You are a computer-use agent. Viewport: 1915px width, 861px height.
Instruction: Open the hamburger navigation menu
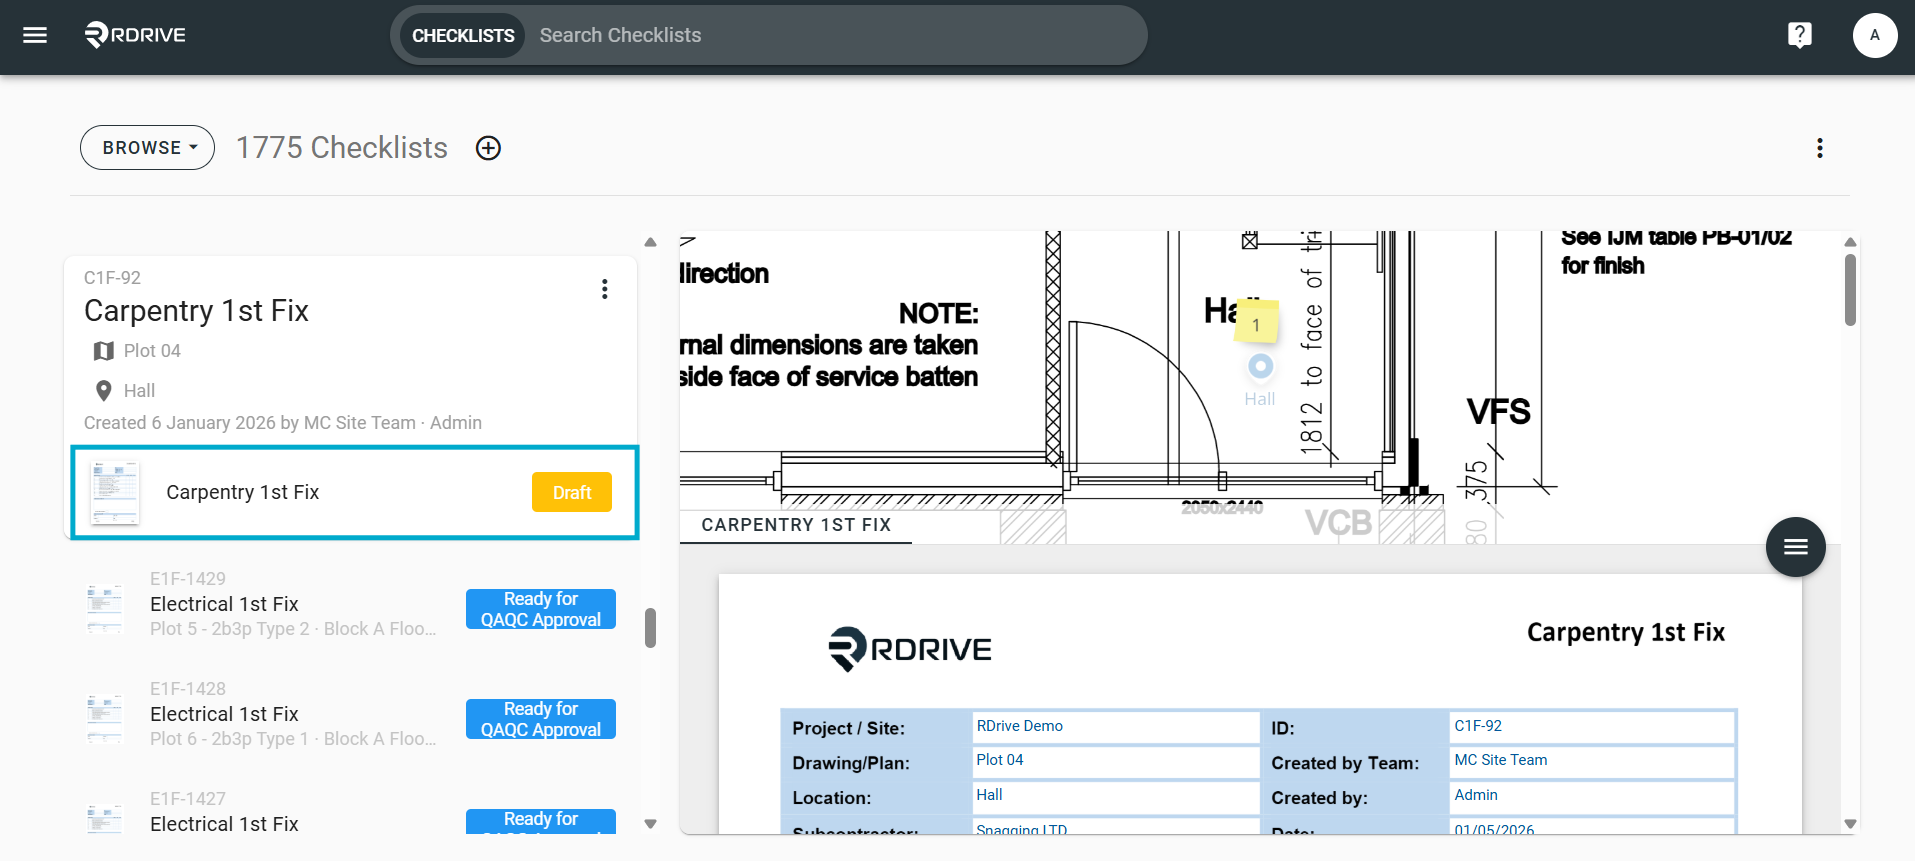35,35
